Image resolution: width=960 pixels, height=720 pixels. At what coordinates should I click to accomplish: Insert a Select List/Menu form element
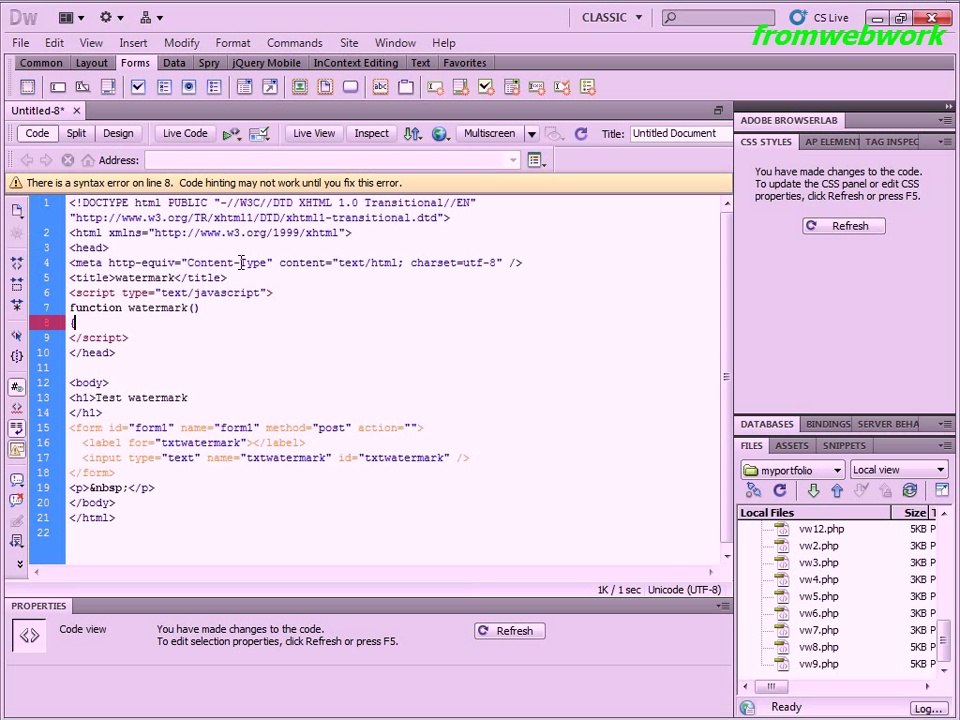[x=244, y=87]
